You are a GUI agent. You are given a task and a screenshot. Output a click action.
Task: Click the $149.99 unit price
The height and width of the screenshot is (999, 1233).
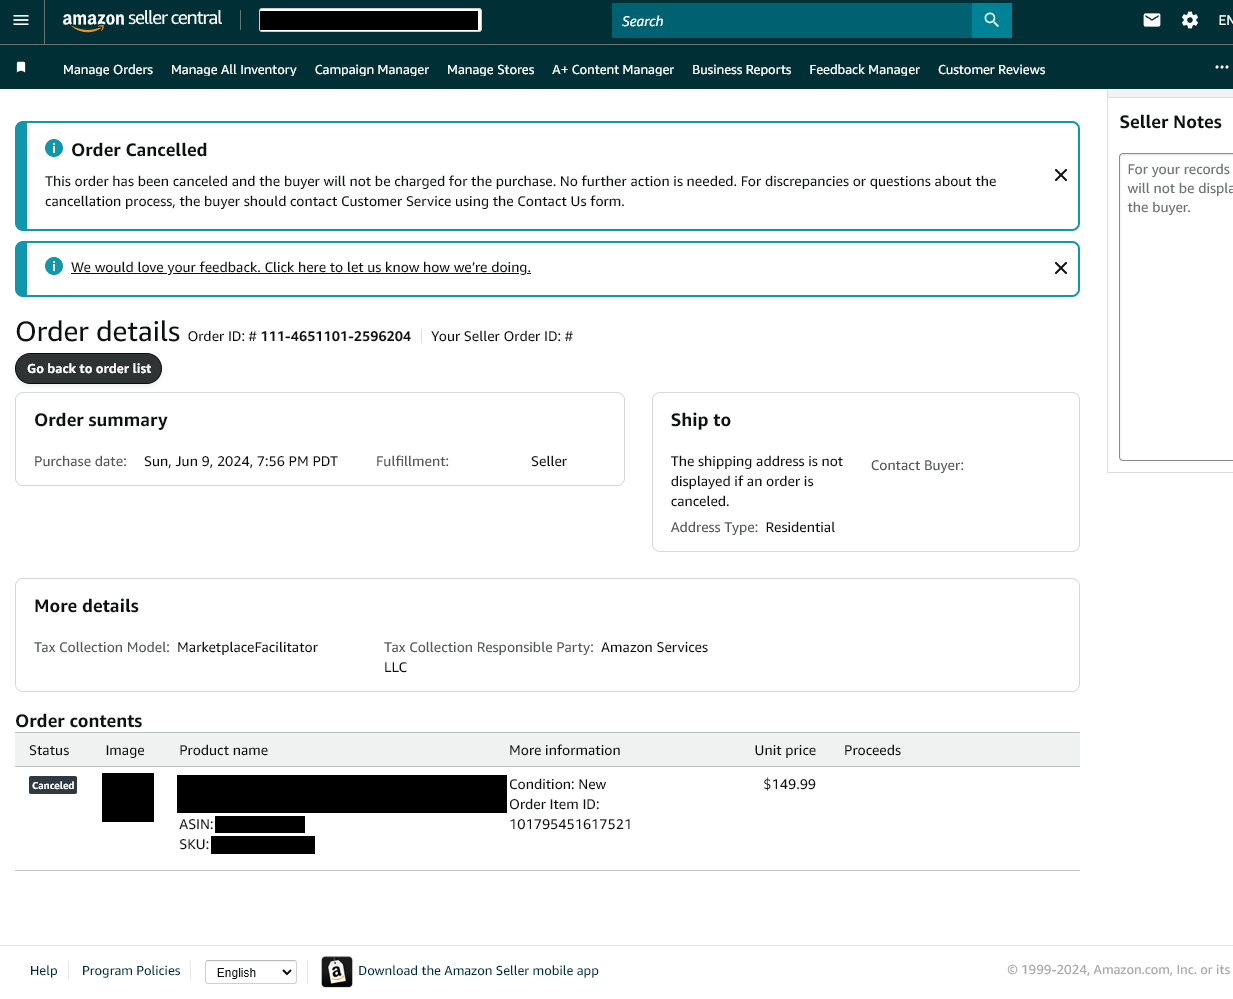click(x=789, y=784)
